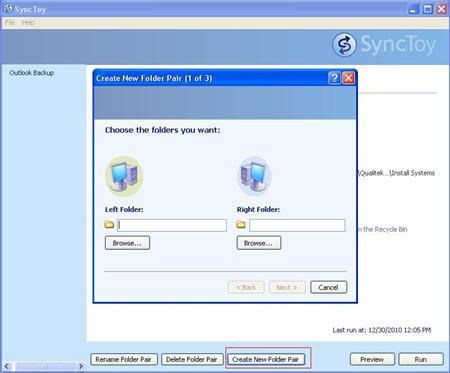Close the SyncToy main window
Image resolution: width=450 pixels, height=373 pixels.
(x=442, y=9)
